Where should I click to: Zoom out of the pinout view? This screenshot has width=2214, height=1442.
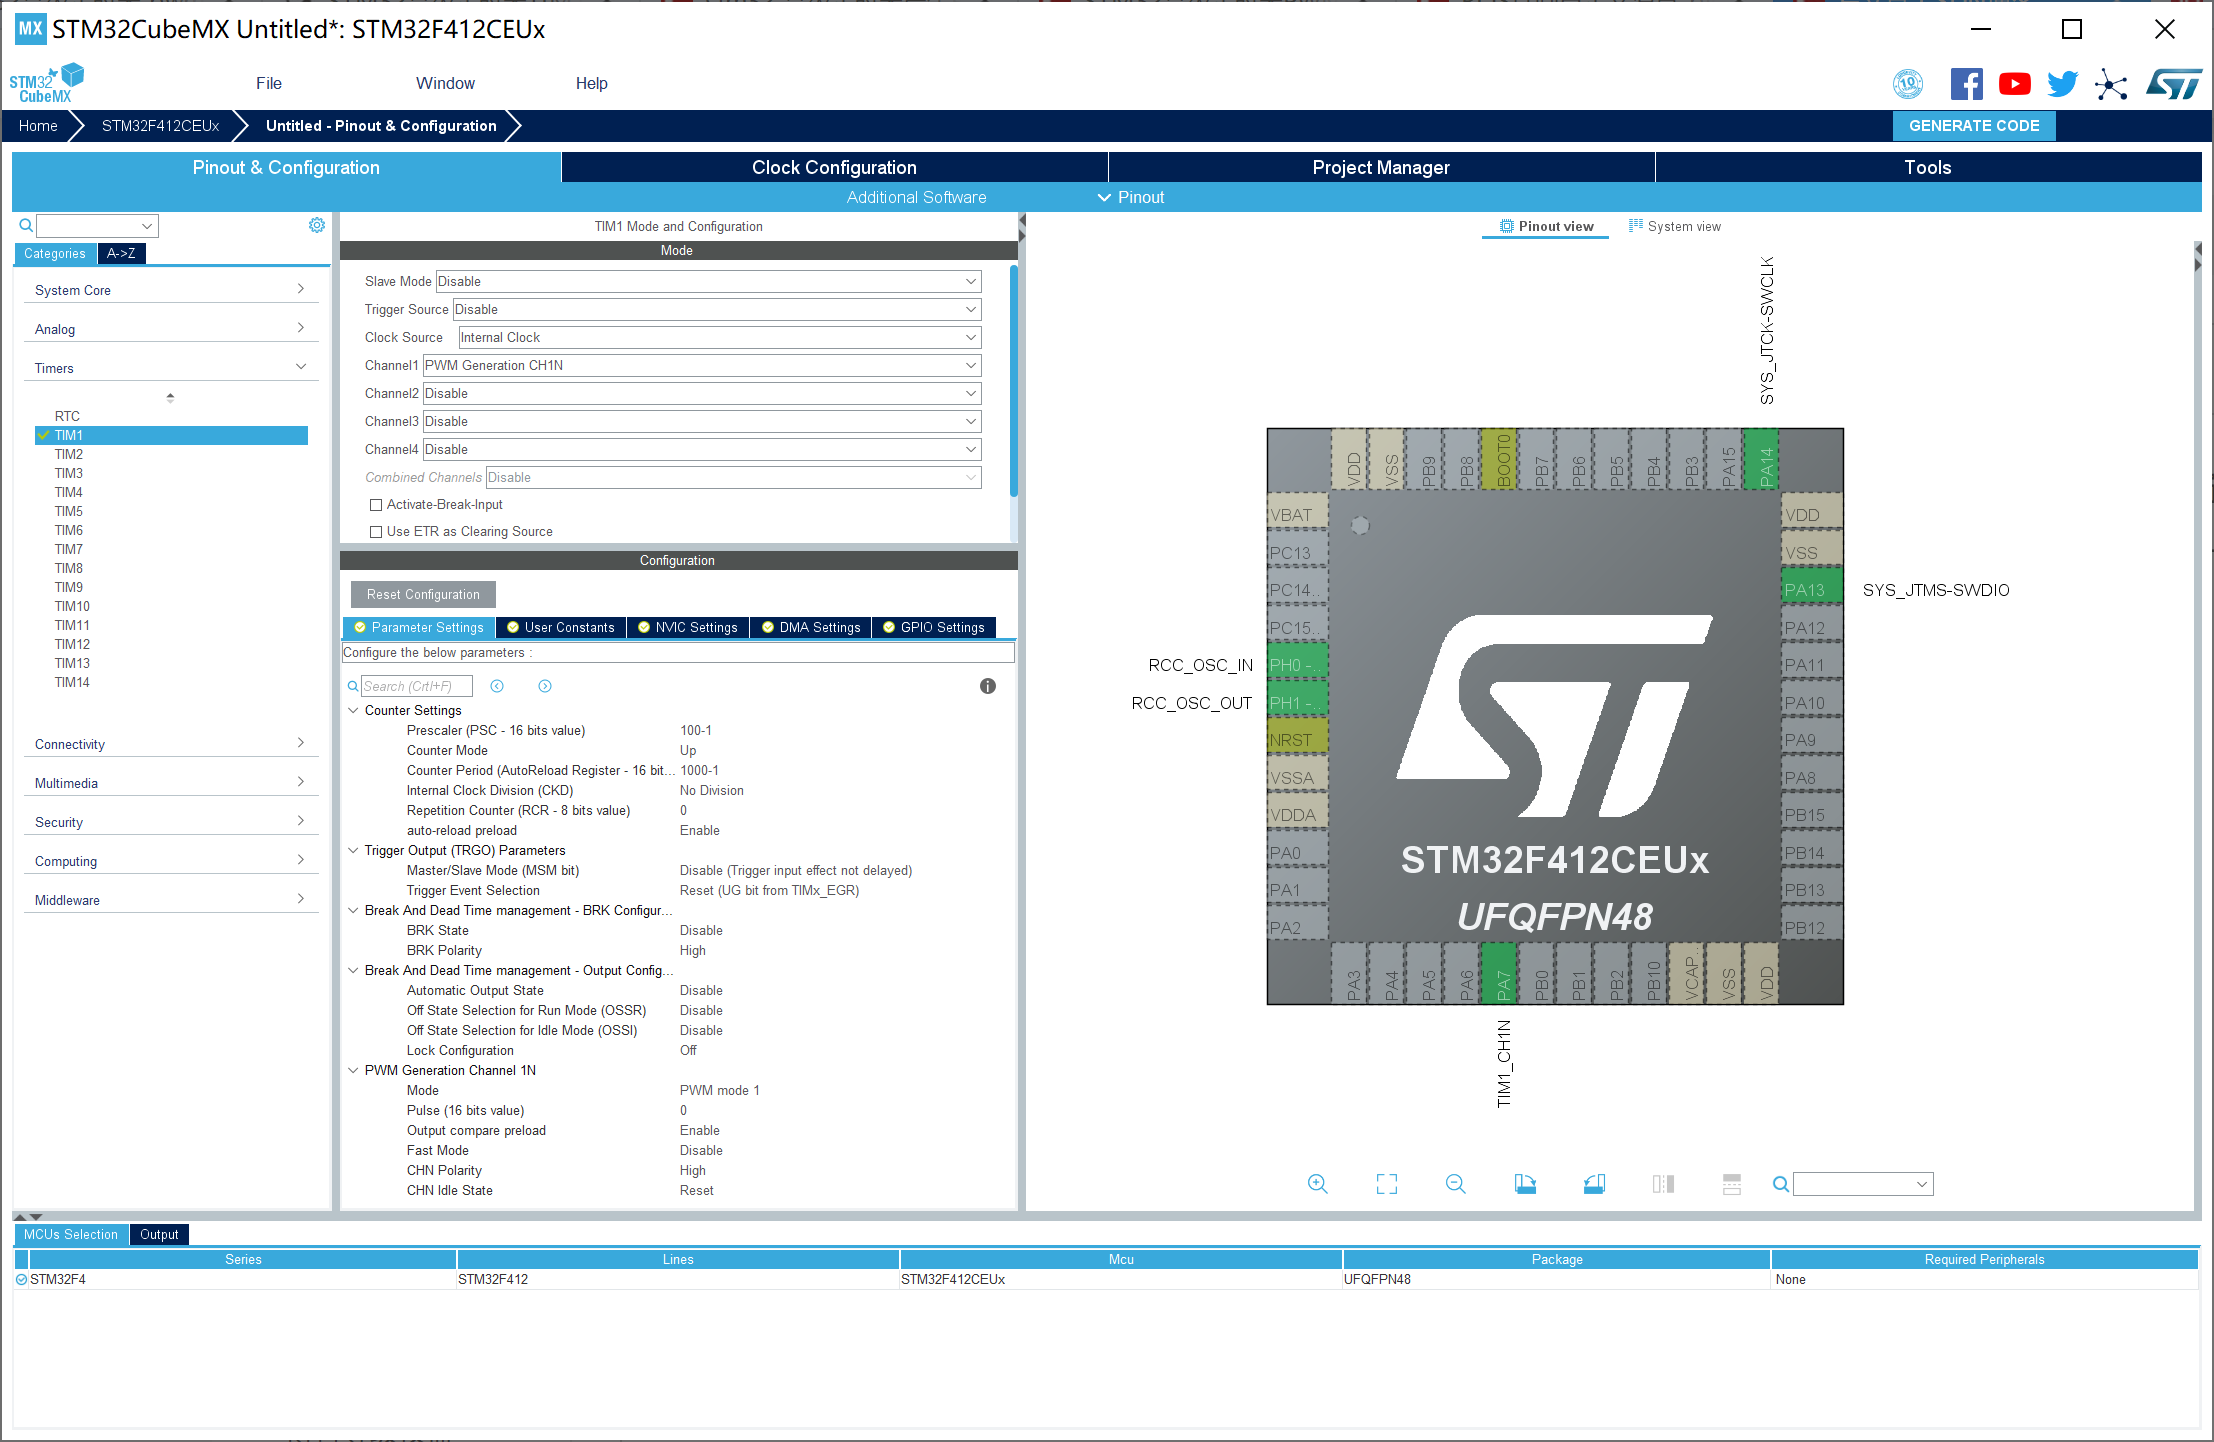tap(1455, 1184)
